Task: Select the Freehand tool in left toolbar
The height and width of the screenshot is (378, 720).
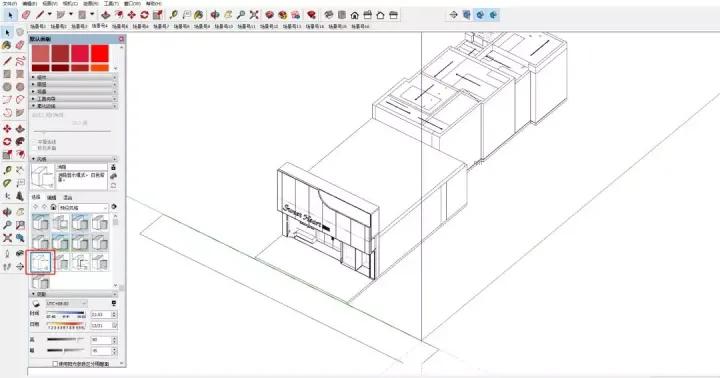Action: (x=20, y=61)
